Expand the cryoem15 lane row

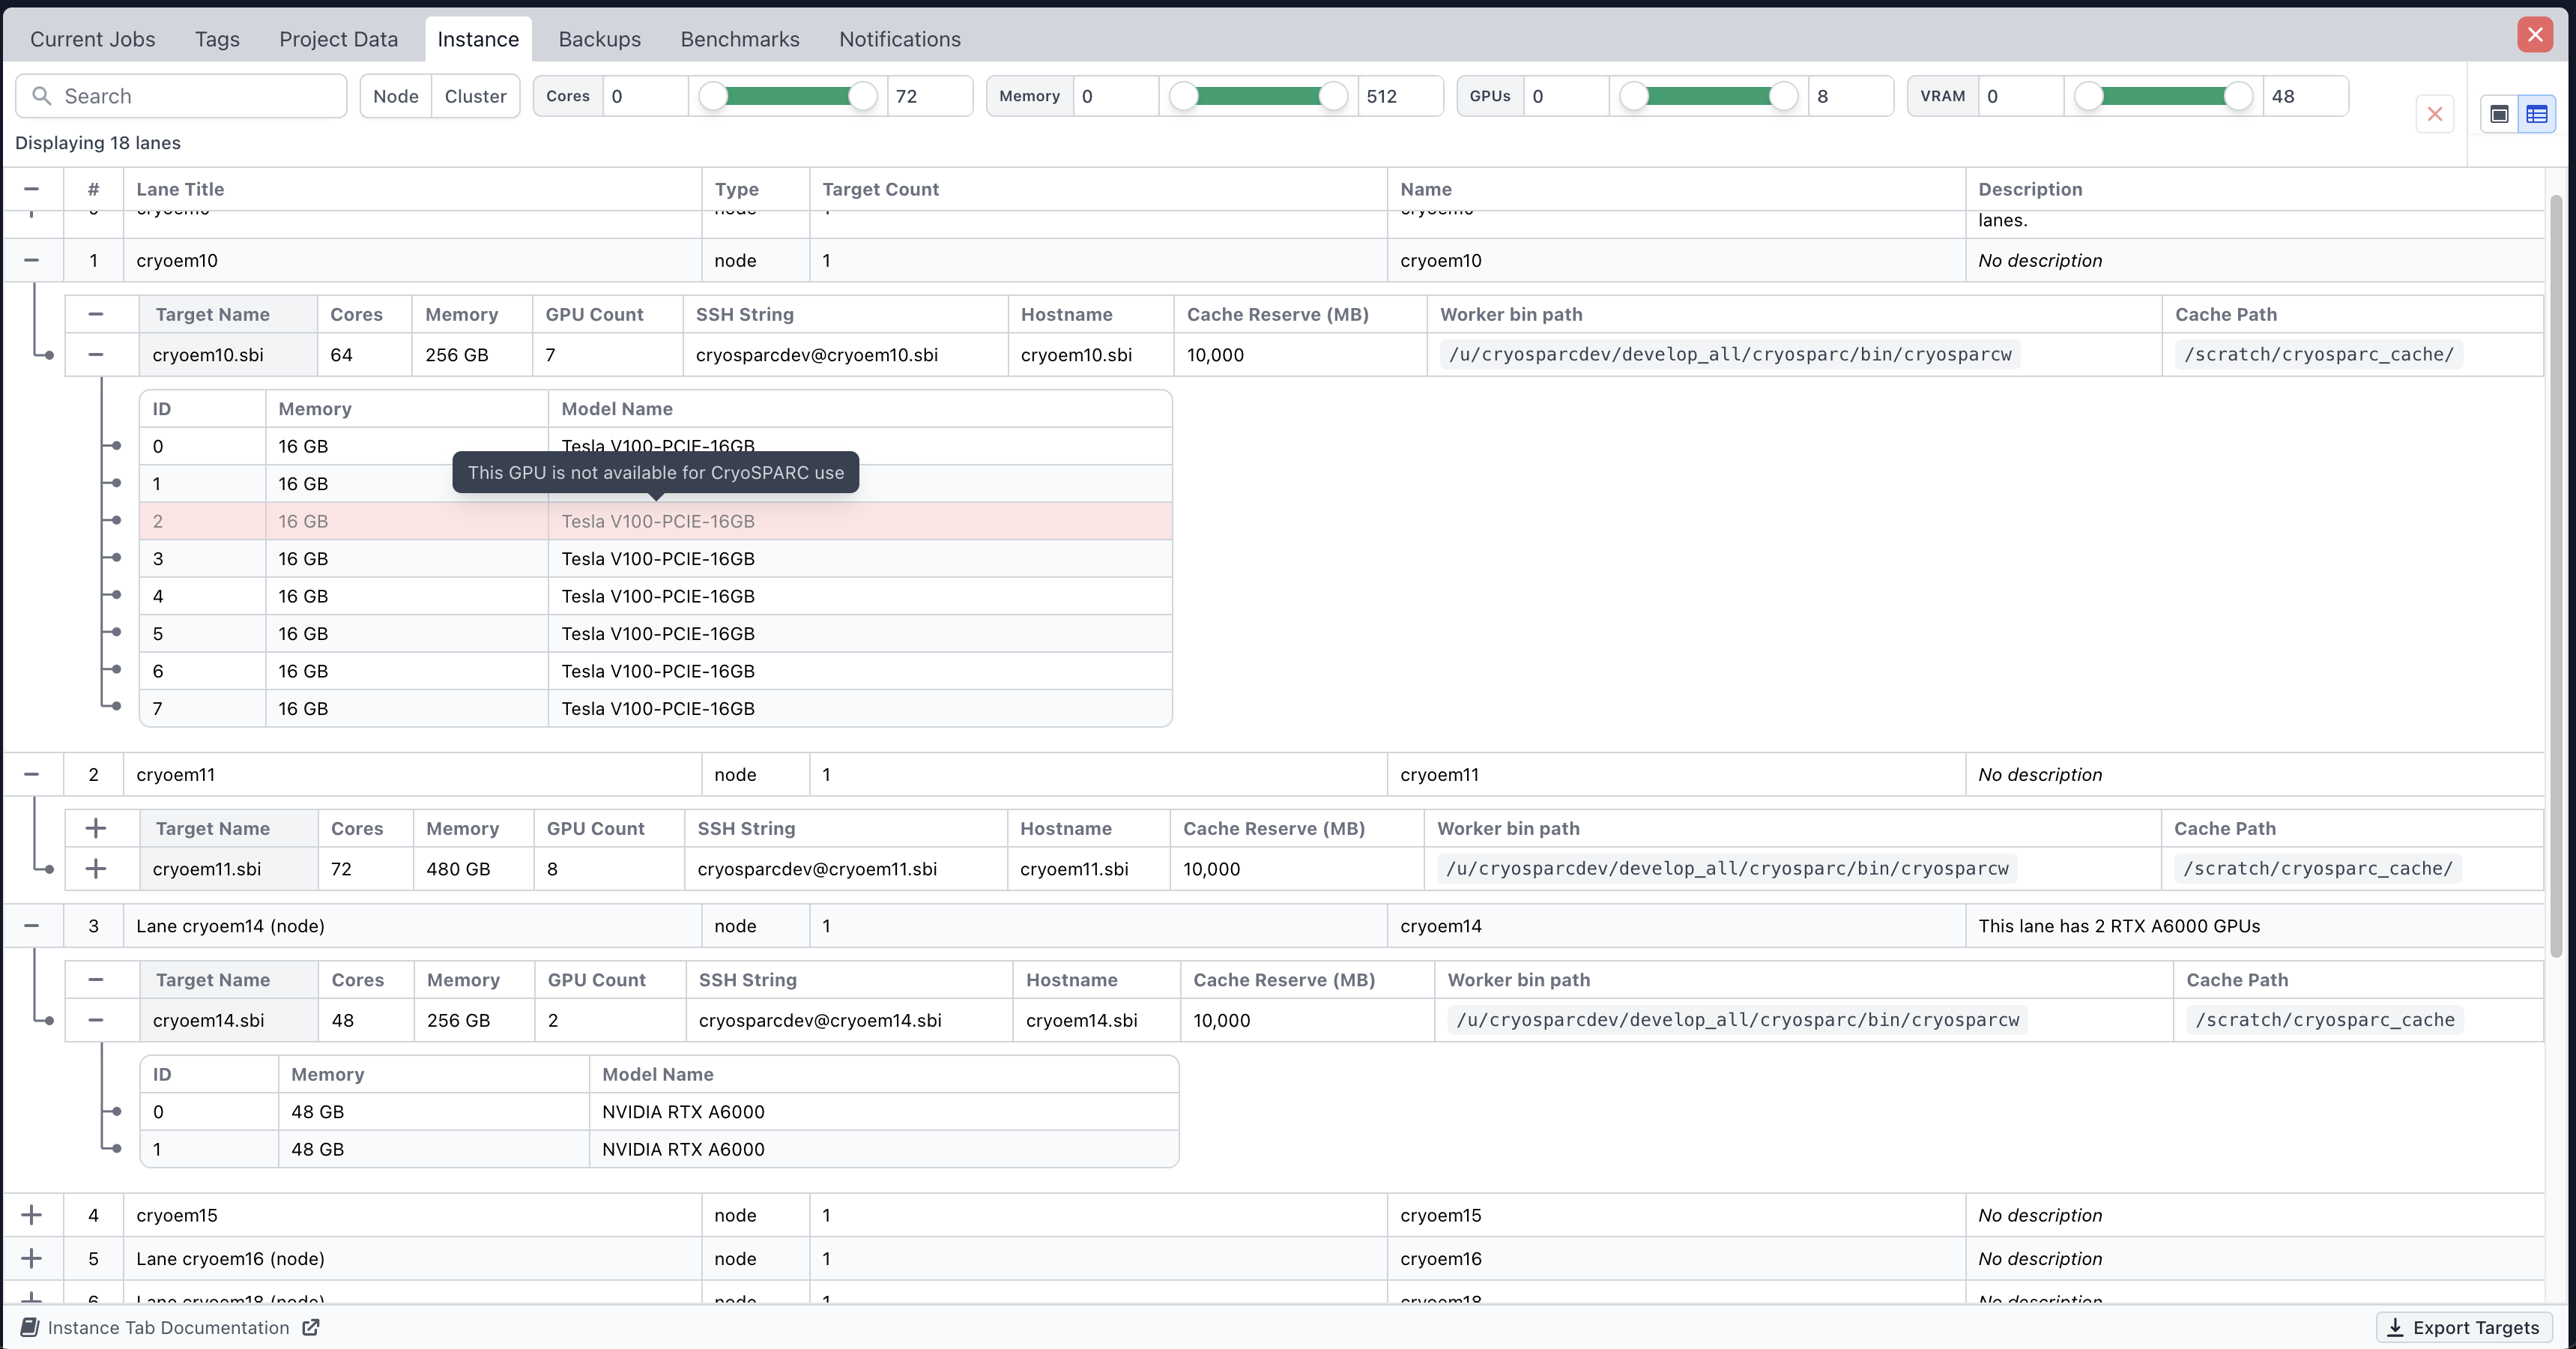point(32,1215)
